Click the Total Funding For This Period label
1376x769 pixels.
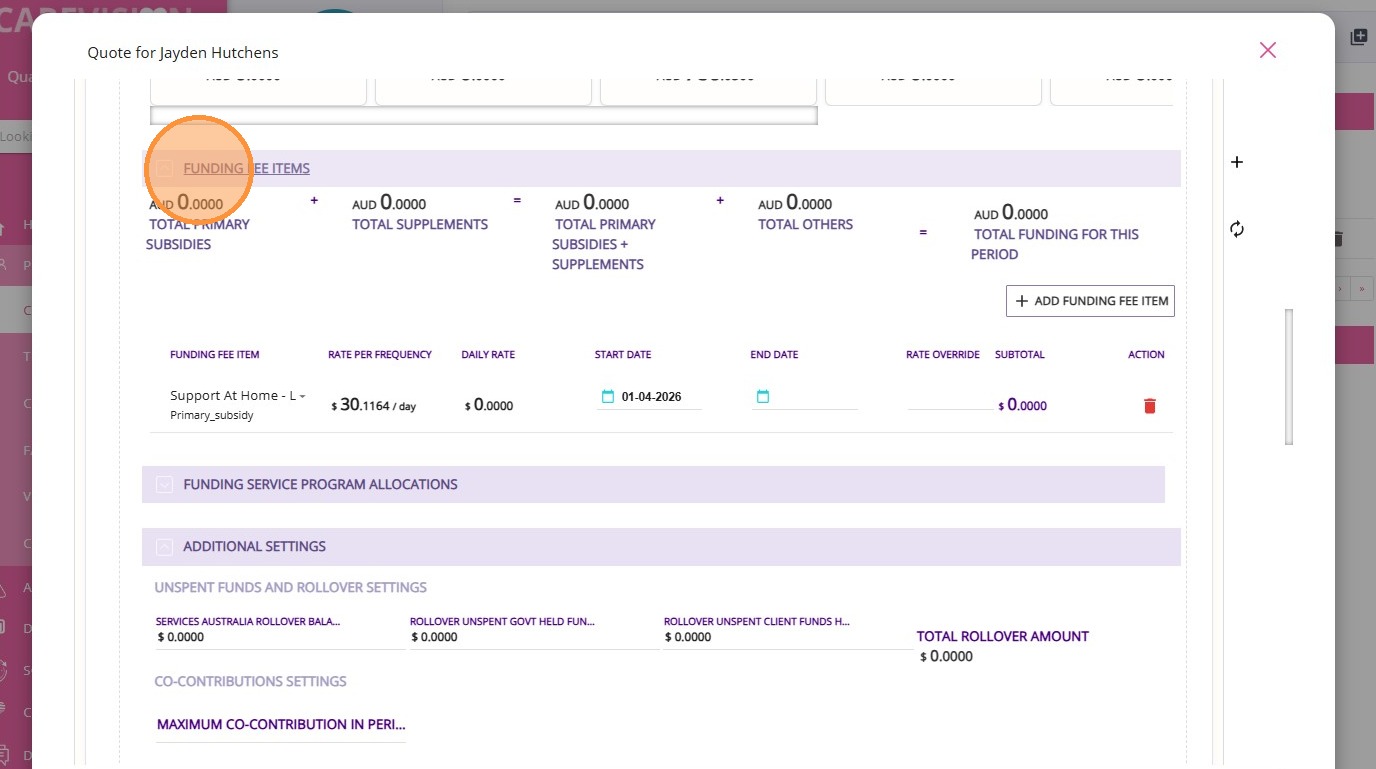(1055, 244)
